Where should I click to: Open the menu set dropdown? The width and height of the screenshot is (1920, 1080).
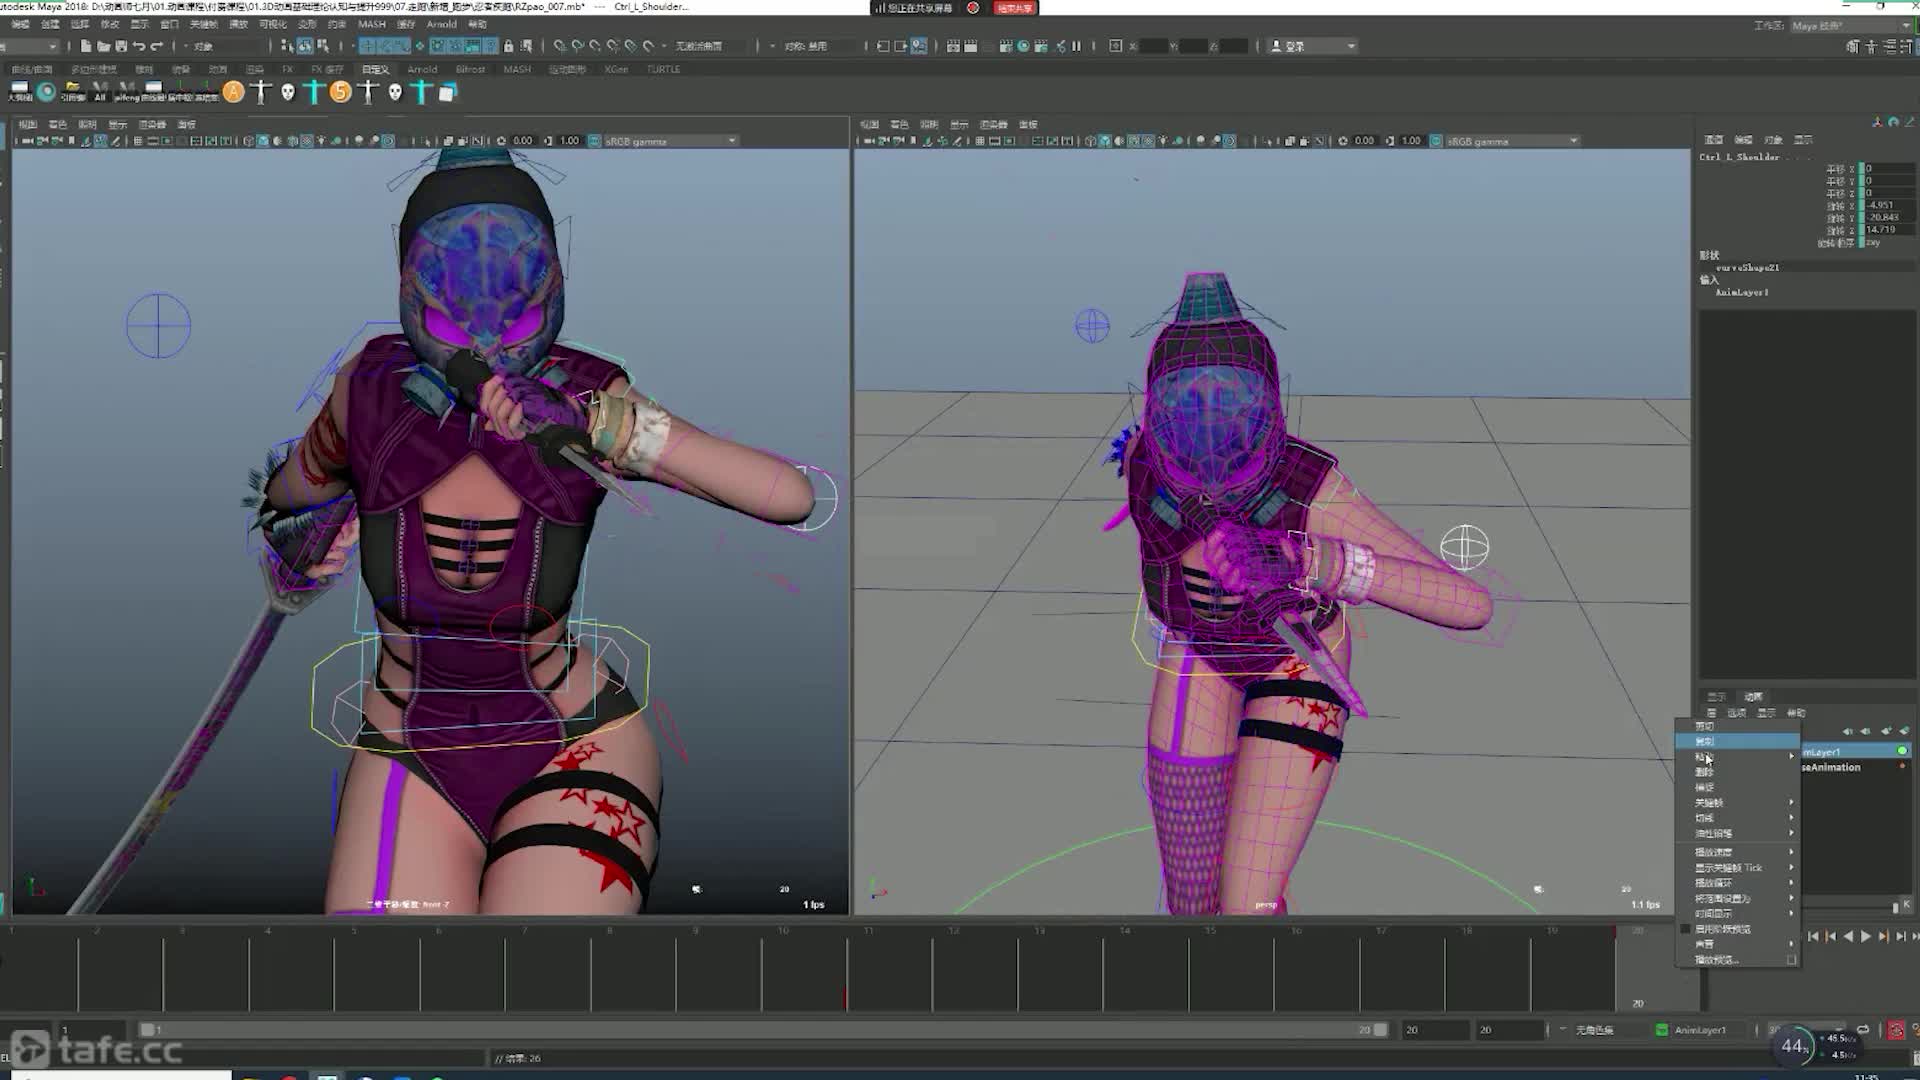tap(30, 46)
